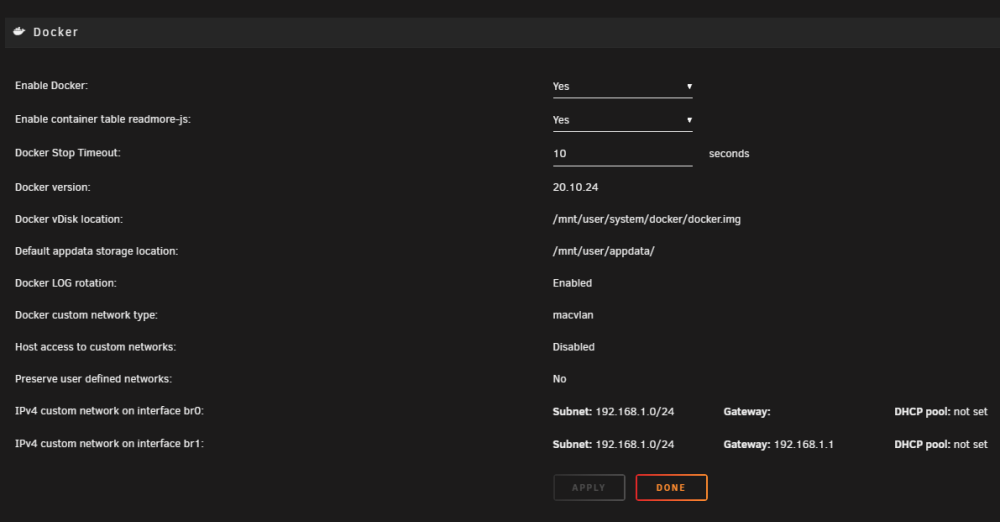Click the Docker vDisk location label
1000x522 pixels.
[x=69, y=220]
